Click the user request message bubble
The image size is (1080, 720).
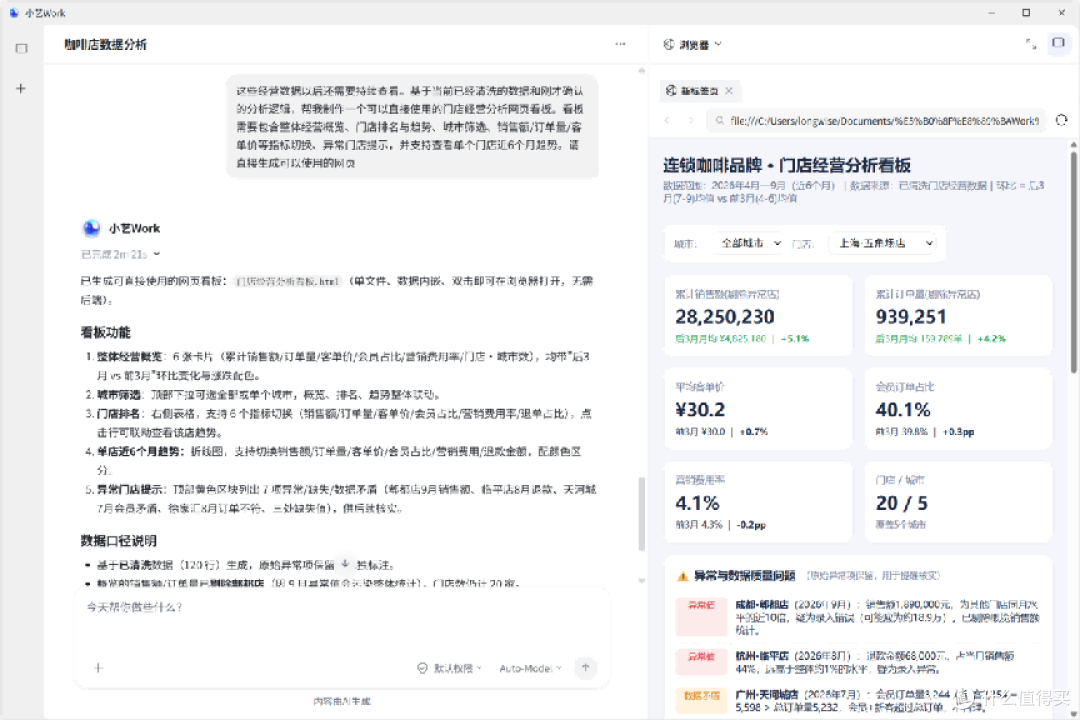[x=412, y=127]
